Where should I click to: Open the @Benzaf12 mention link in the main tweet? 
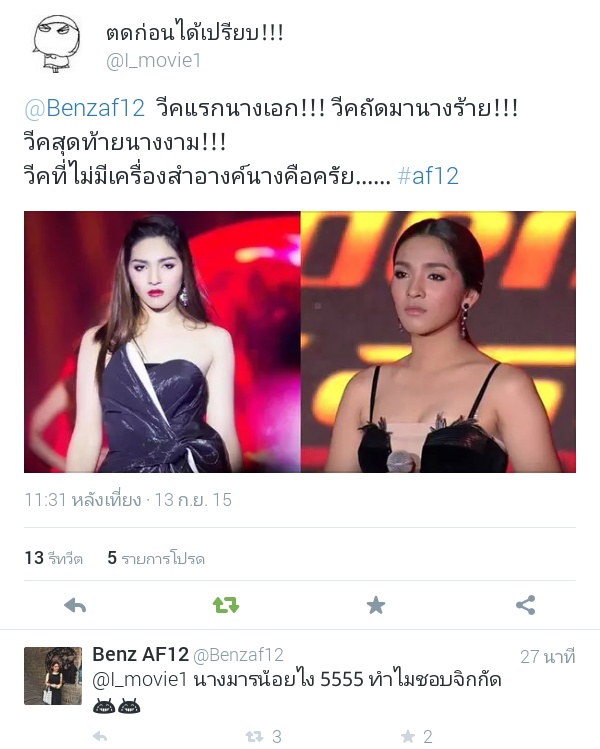pyautogui.click(x=85, y=108)
